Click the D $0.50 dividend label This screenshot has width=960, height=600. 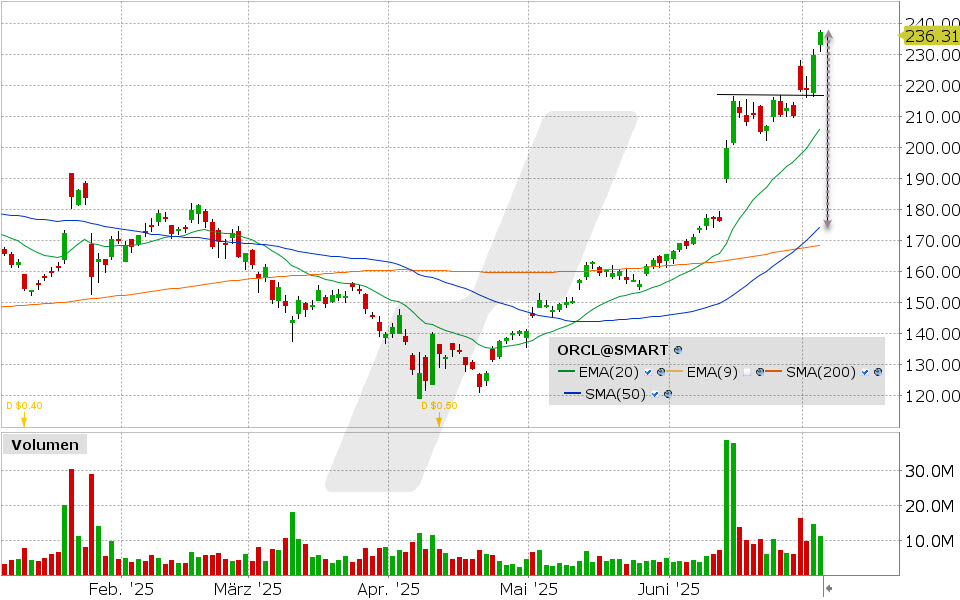click(x=439, y=405)
